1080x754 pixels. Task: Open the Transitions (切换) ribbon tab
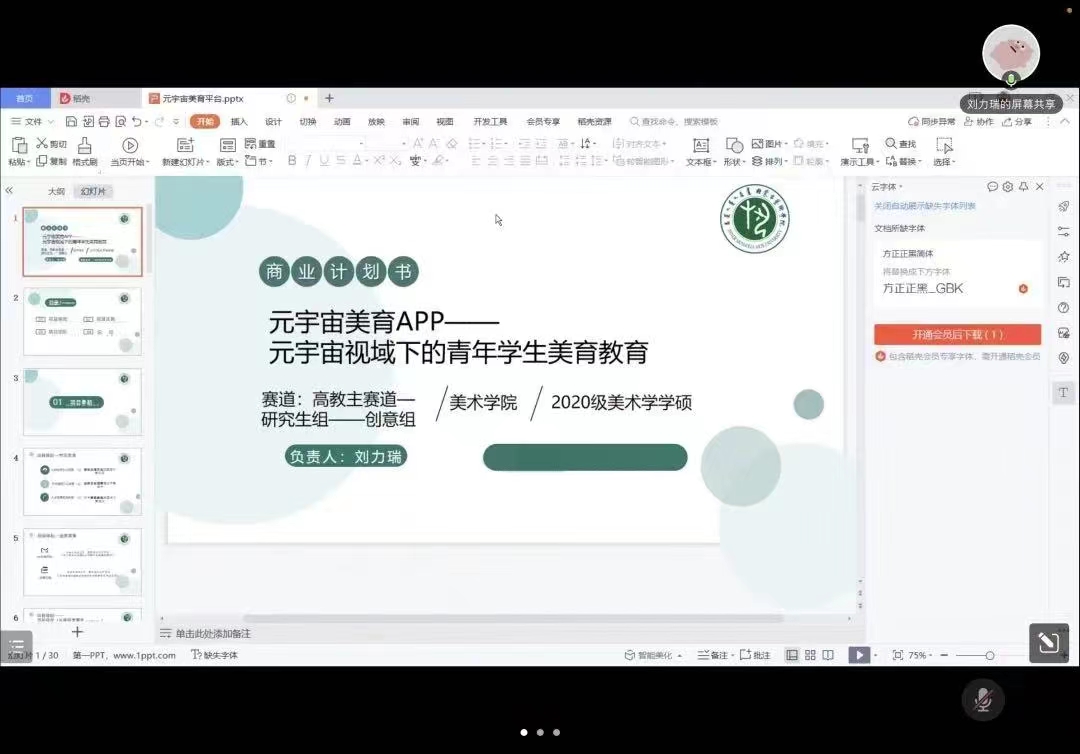click(308, 122)
